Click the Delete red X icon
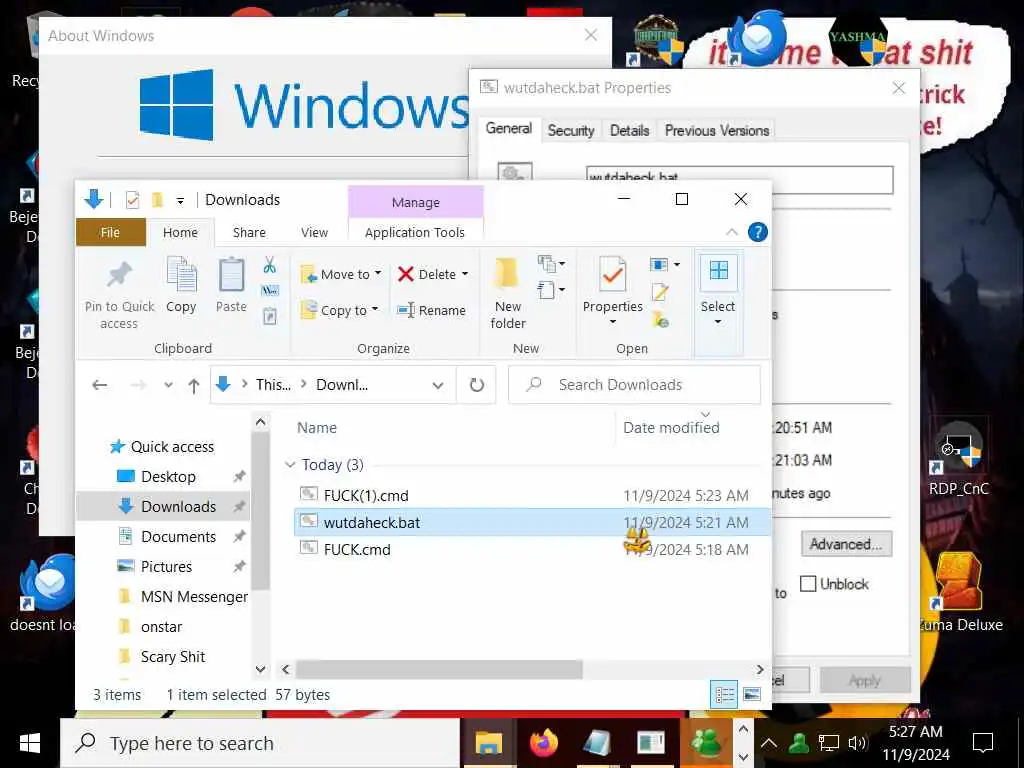The width and height of the screenshot is (1024, 768). pyautogui.click(x=406, y=274)
